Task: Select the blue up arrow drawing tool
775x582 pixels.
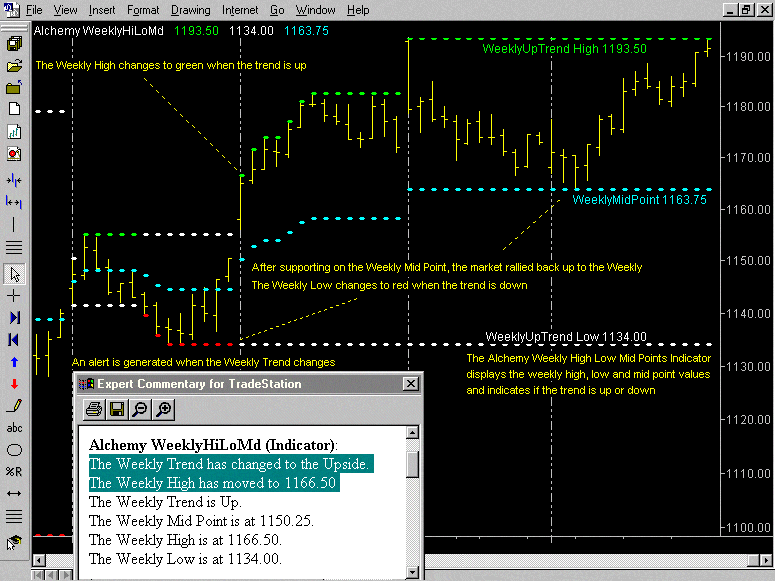Action: [x=14, y=362]
